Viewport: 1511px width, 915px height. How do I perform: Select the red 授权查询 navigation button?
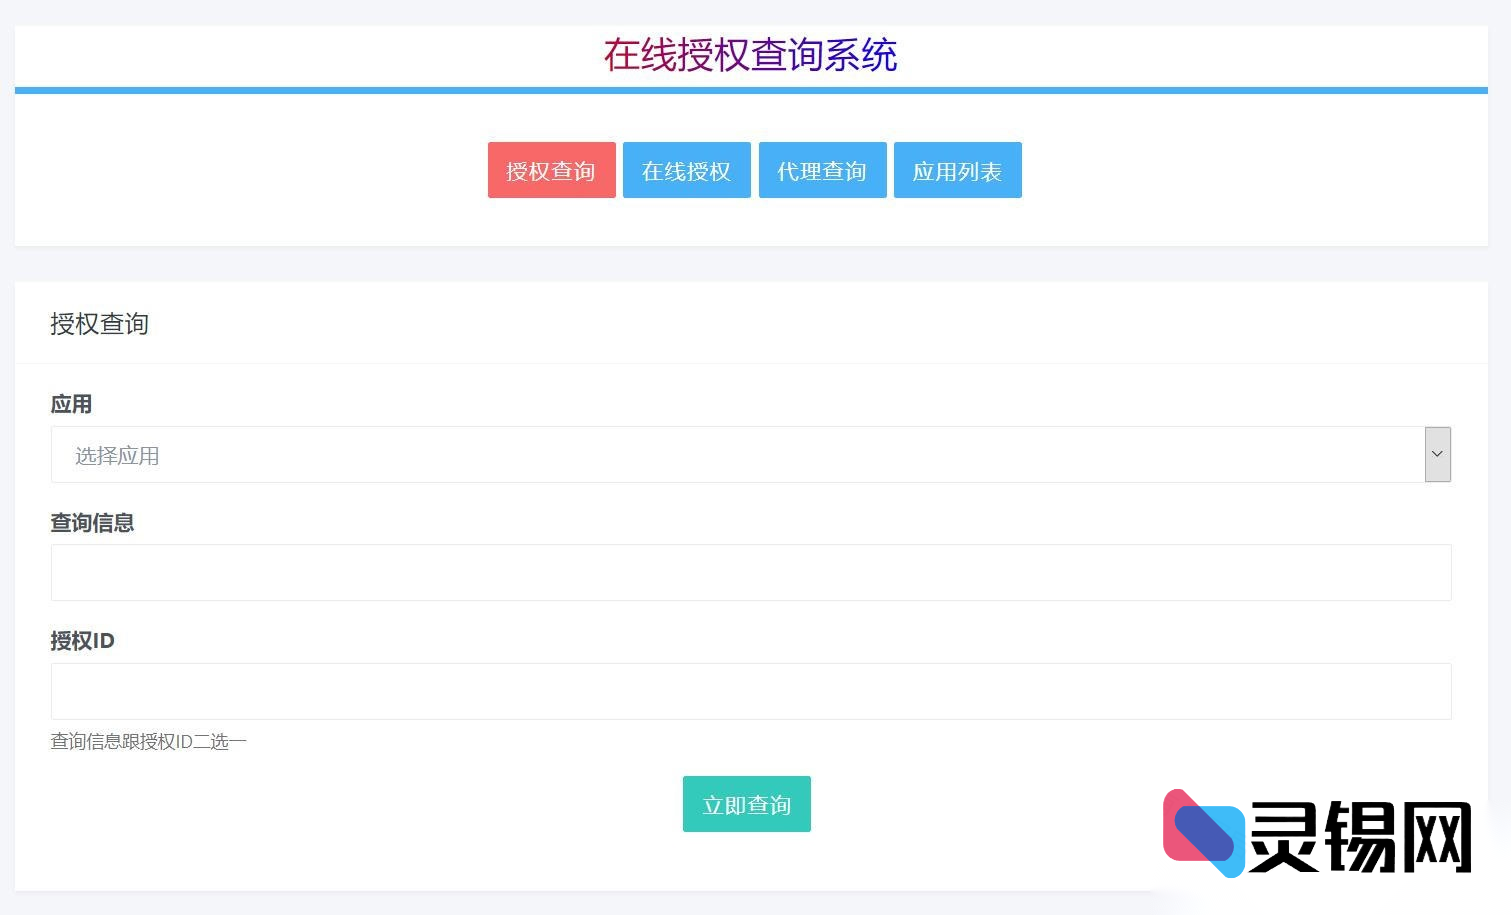pos(551,170)
